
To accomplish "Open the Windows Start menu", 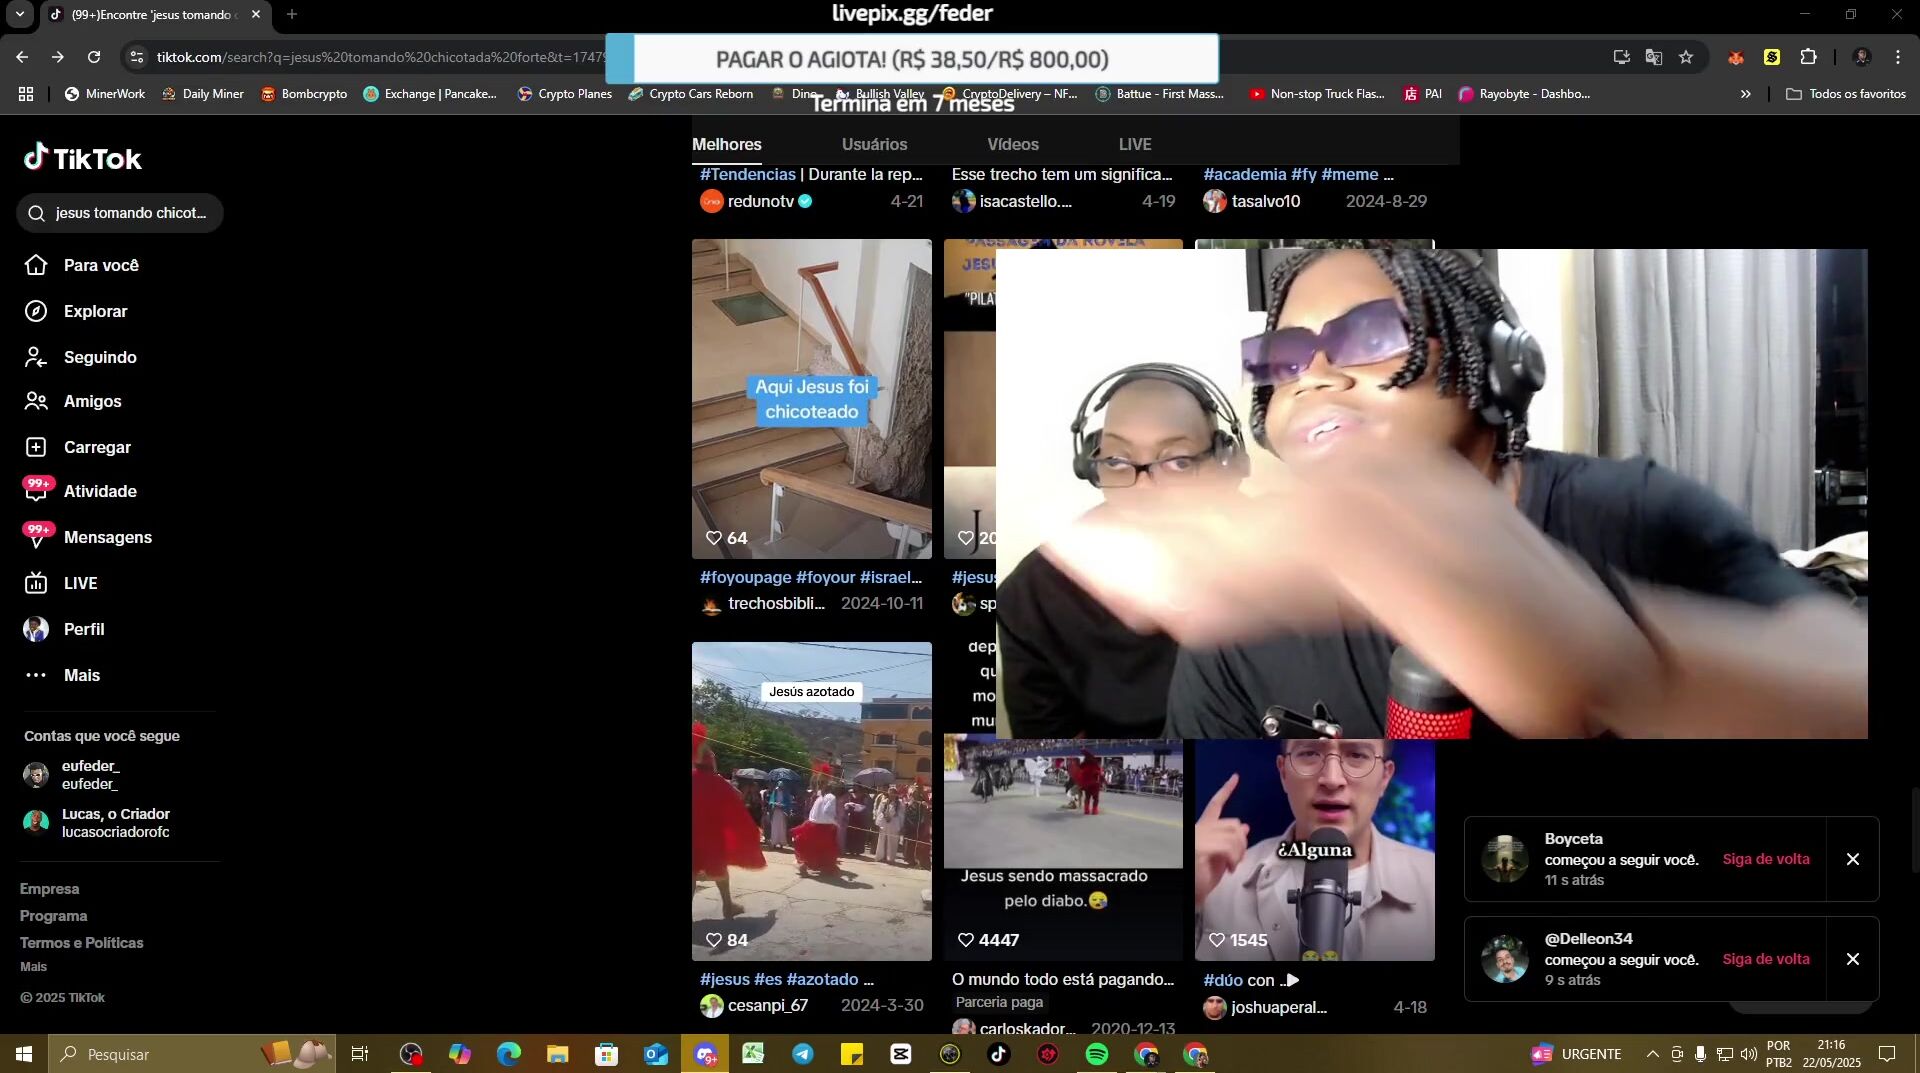I will (23, 1054).
